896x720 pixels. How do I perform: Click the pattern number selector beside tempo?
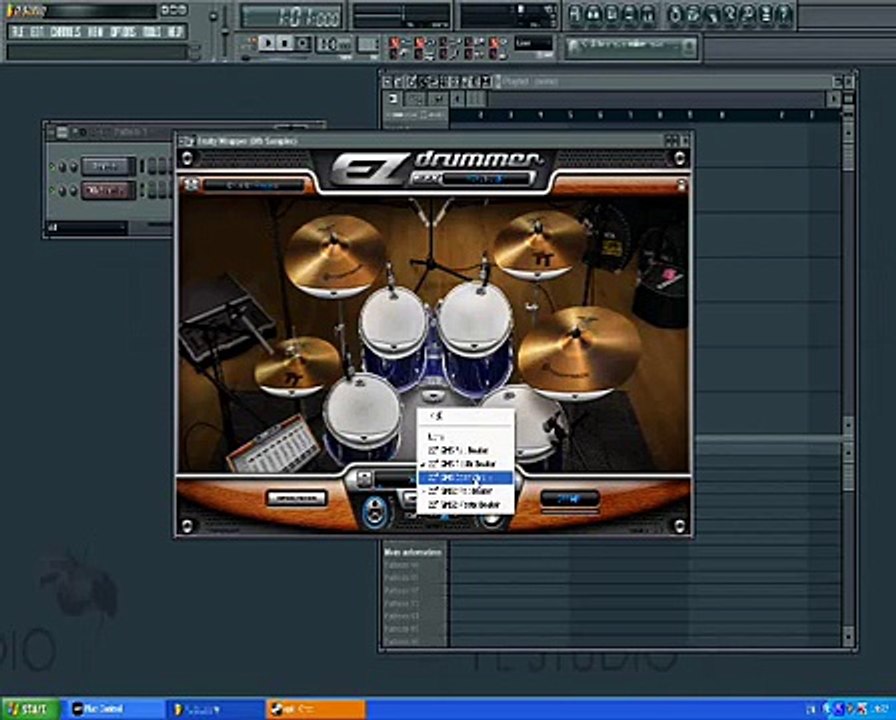[x=368, y=44]
